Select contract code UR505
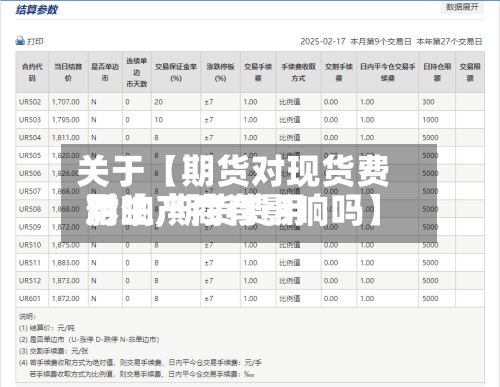The image size is (500, 387). tap(30, 156)
